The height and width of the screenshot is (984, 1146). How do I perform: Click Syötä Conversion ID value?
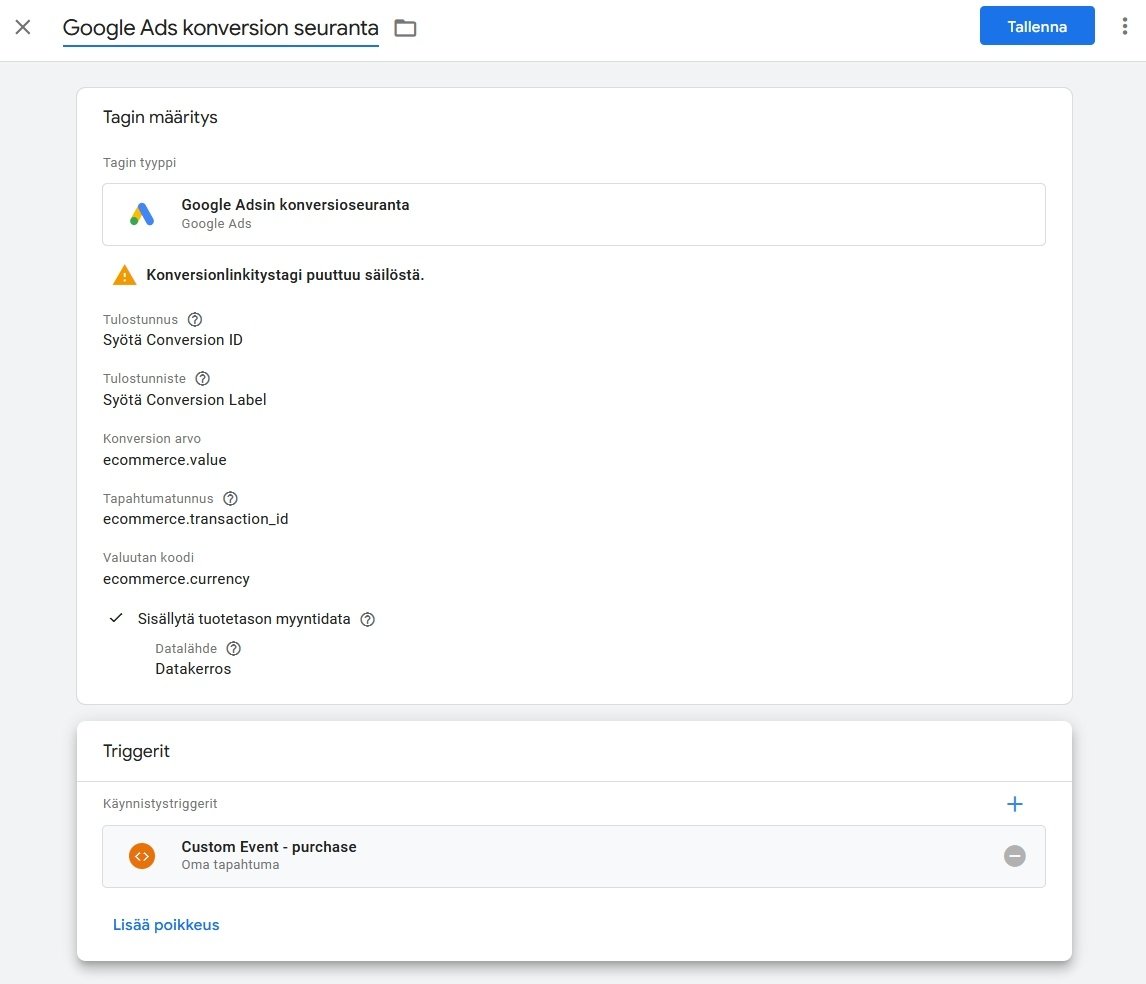tap(172, 340)
